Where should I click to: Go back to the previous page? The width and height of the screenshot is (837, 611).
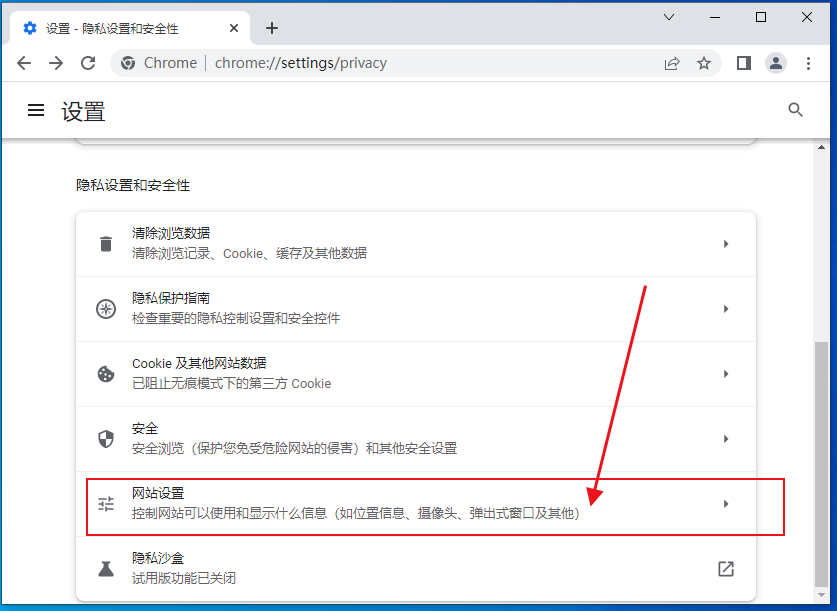[24, 63]
